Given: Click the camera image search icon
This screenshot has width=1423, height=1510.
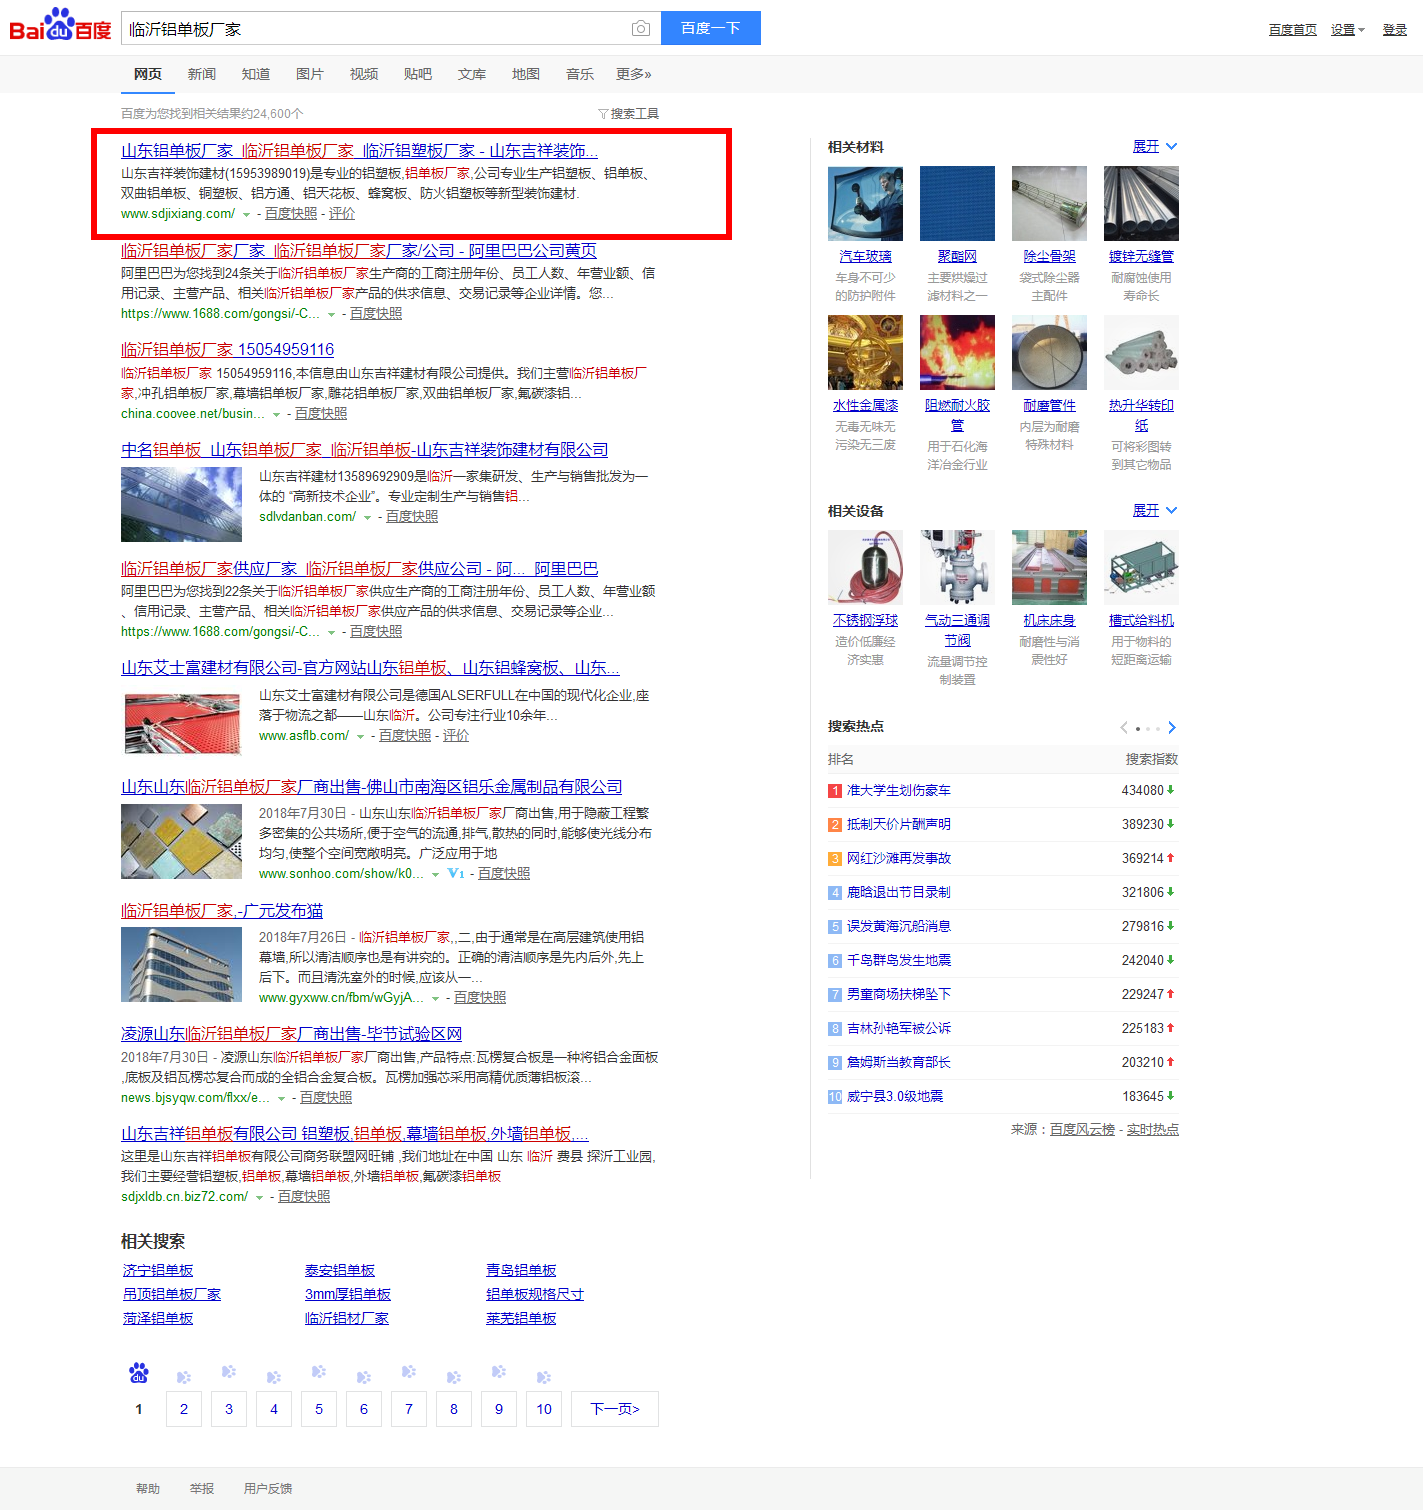Looking at the screenshot, I should coord(641,29).
